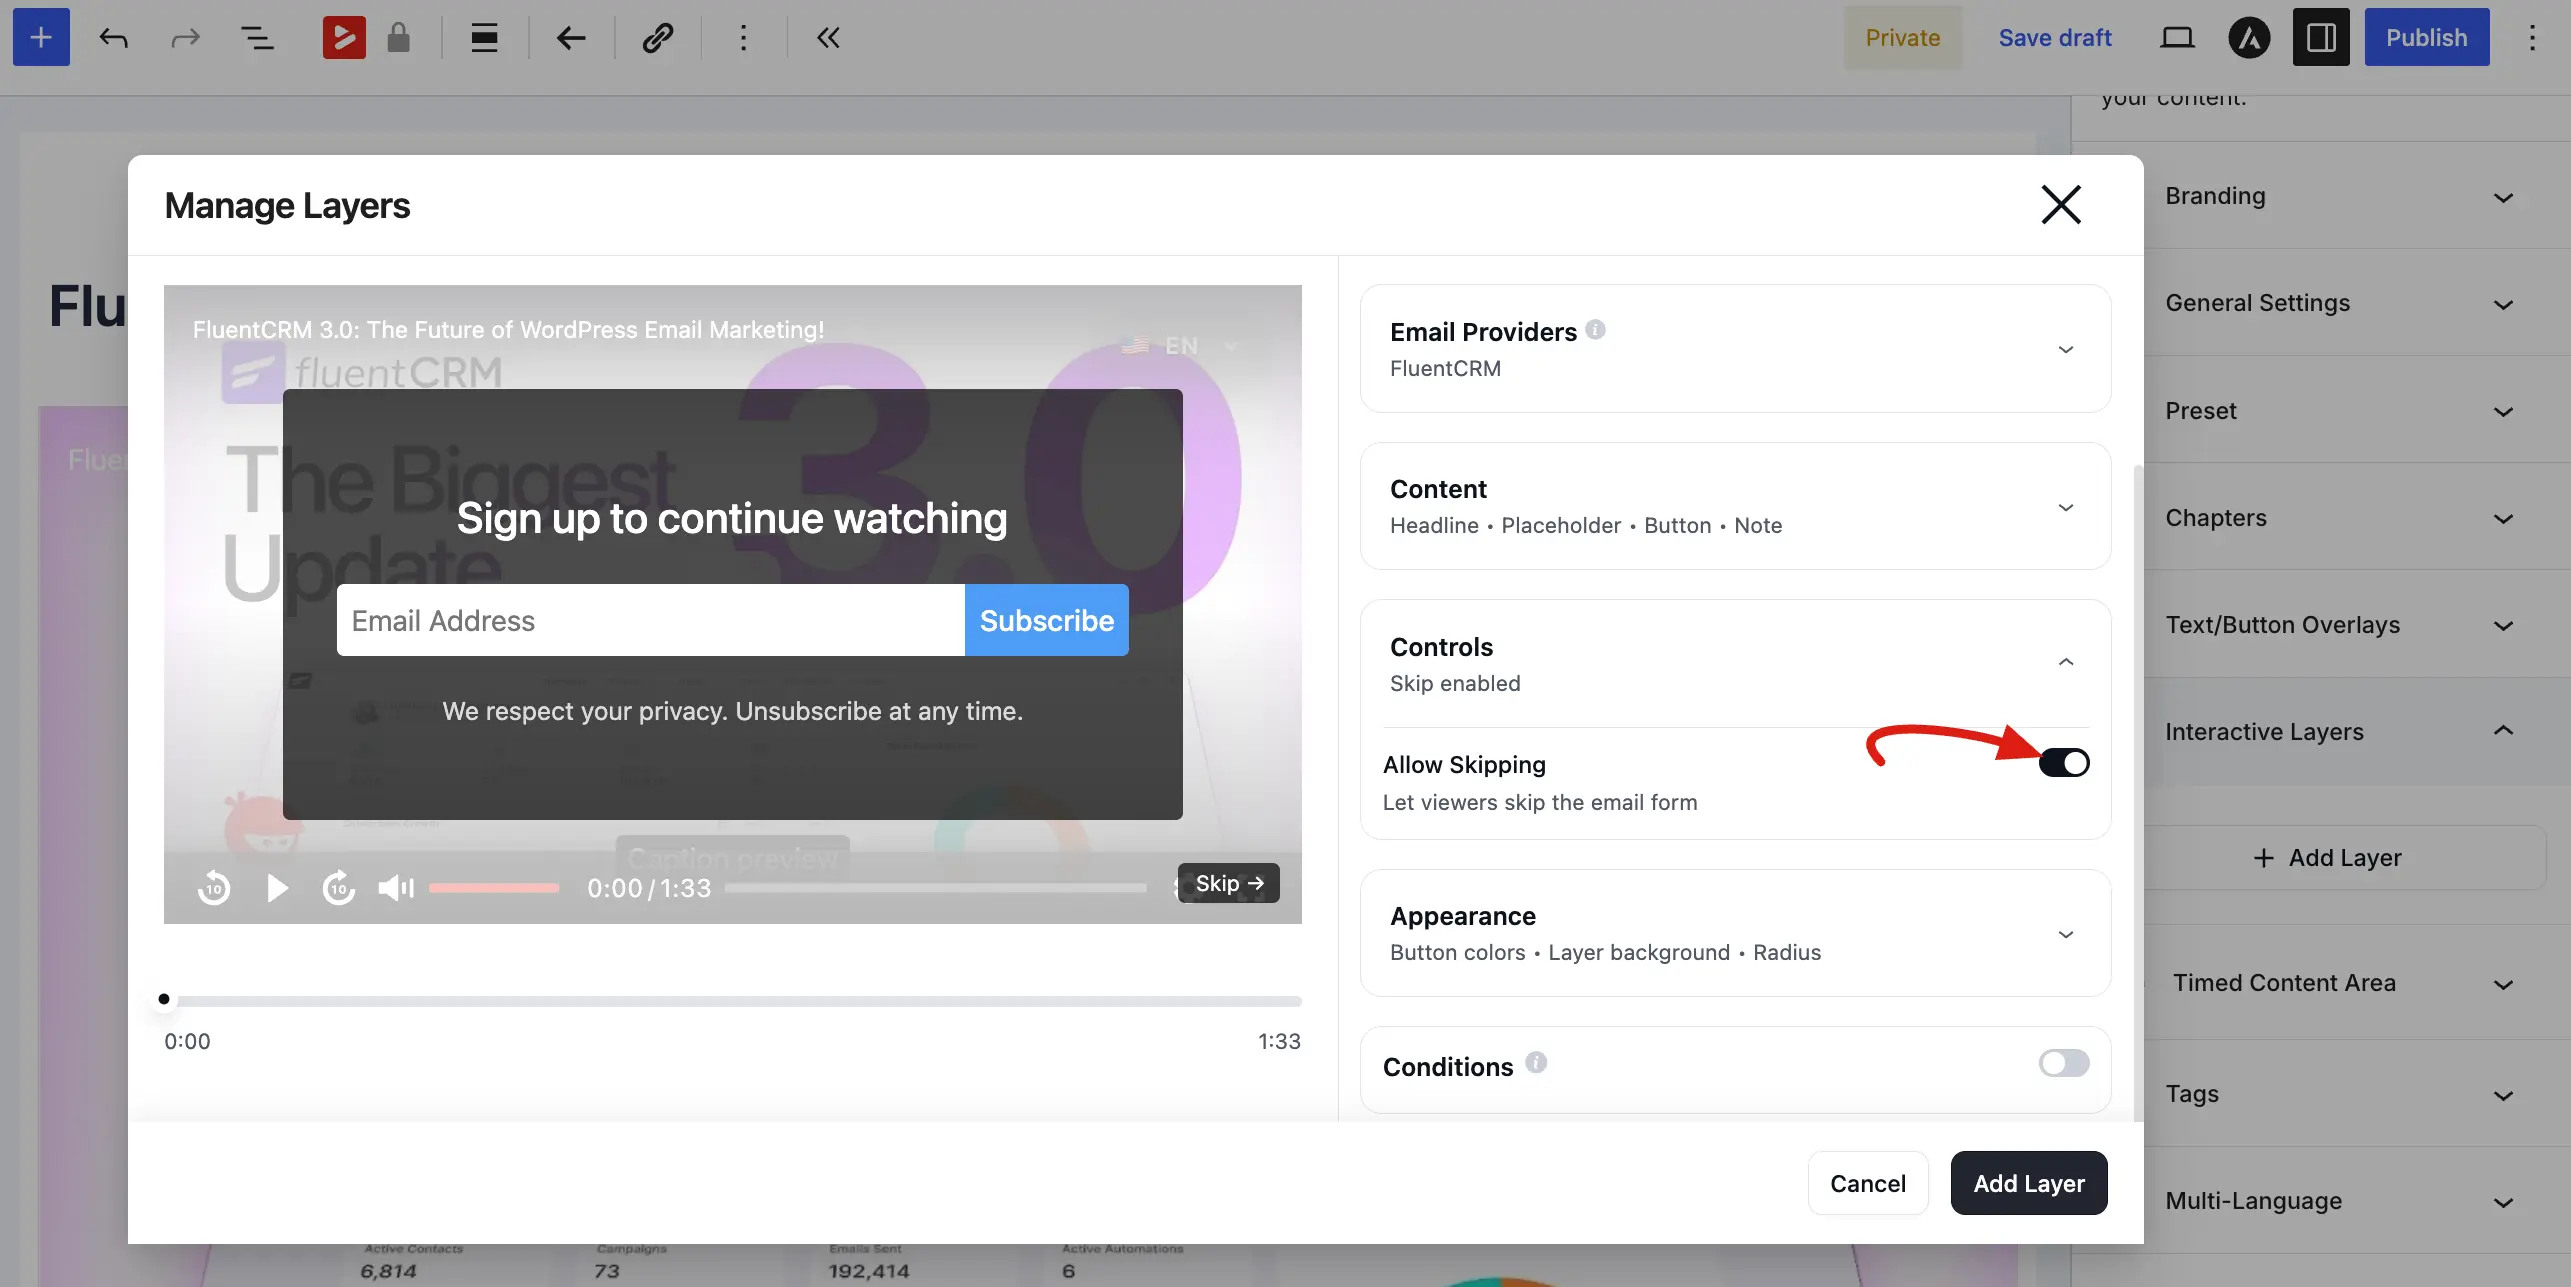
Task: Click the dark Add Layer dialog button
Action: pyautogui.click(x=2029, y=1183)
